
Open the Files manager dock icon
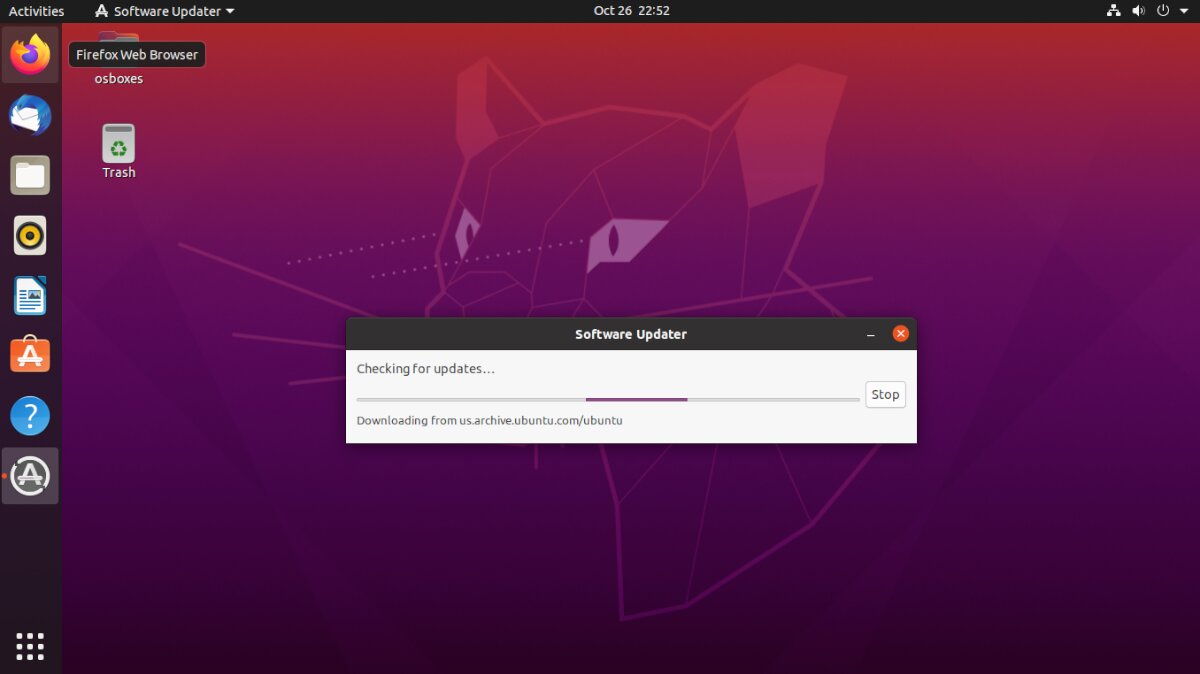point(30,175)
